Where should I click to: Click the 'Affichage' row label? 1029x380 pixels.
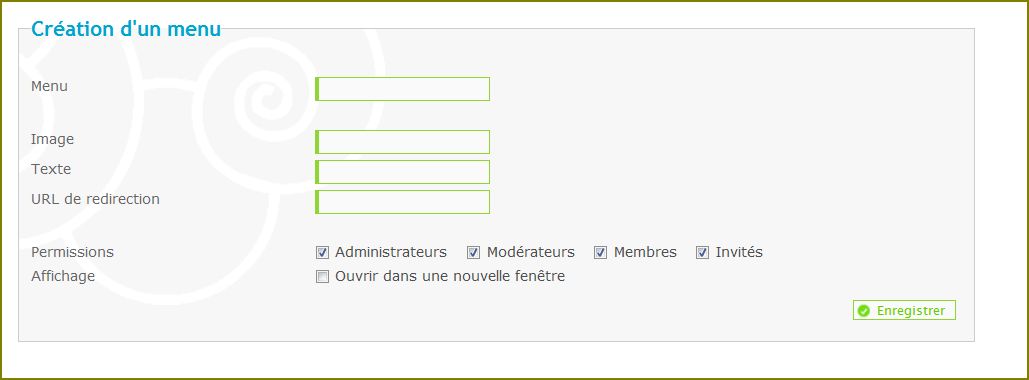click(x=63, y=276)
